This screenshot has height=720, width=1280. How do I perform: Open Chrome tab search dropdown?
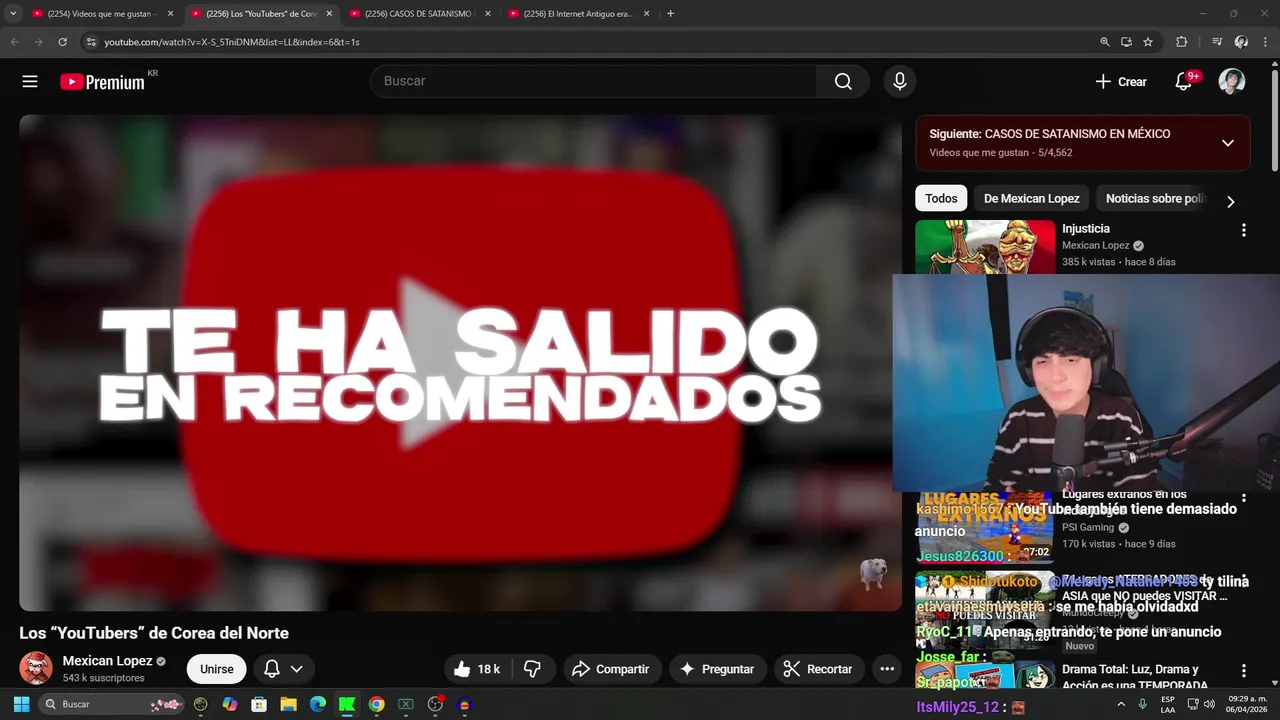pyautogui.click(x=13, y=14)
